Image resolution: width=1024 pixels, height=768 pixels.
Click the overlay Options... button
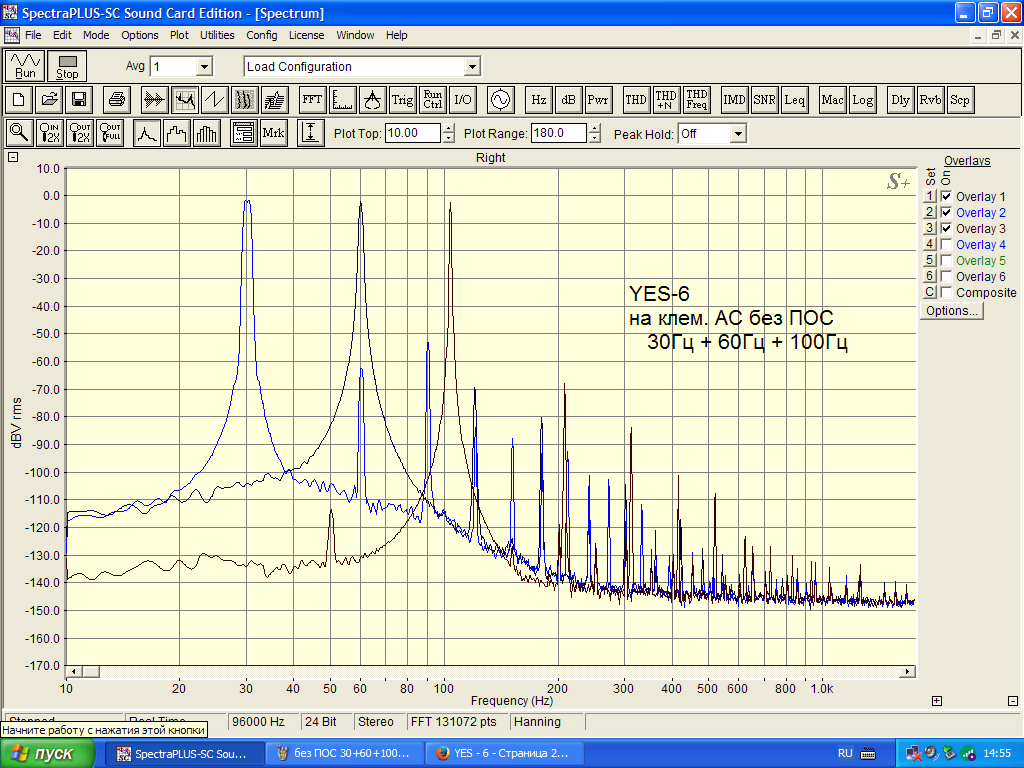[x=952, y=311]
